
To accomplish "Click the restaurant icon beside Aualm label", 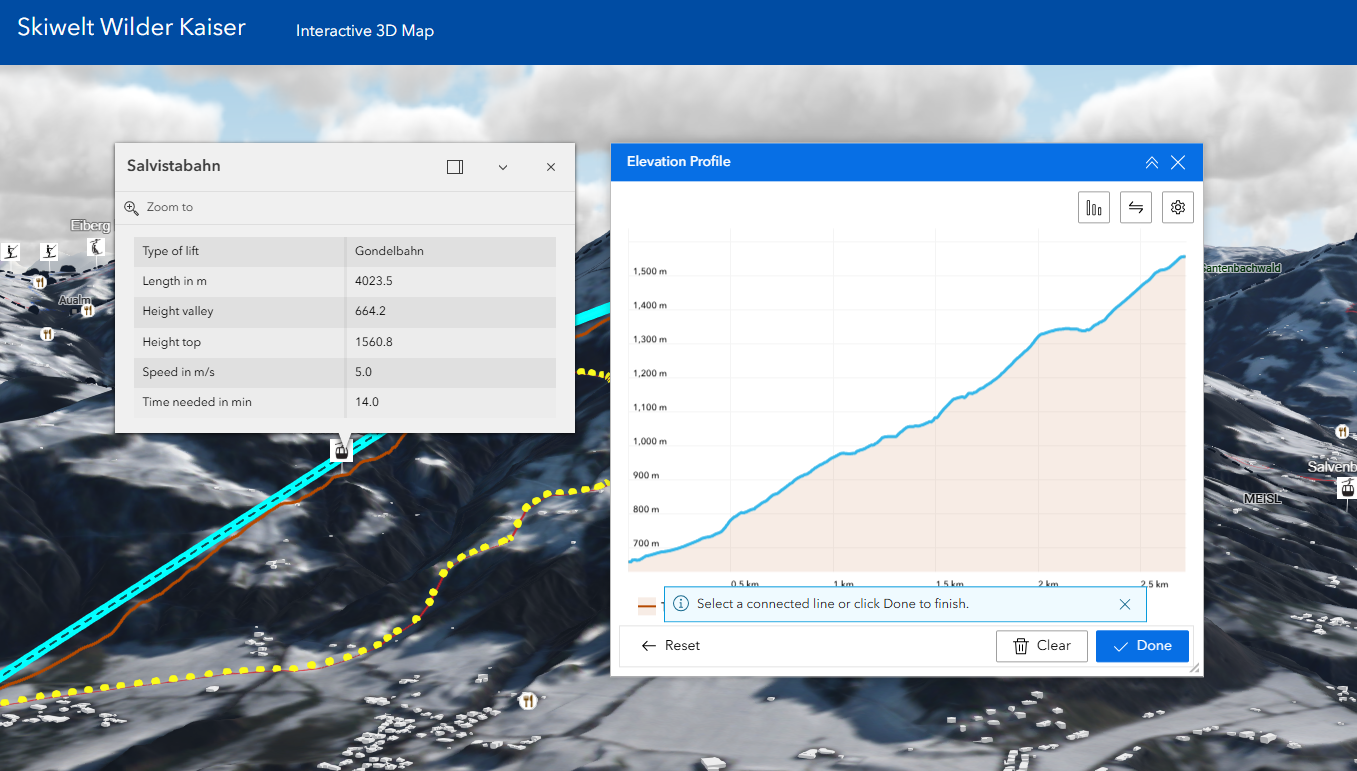I will click(x=88, y=311).
